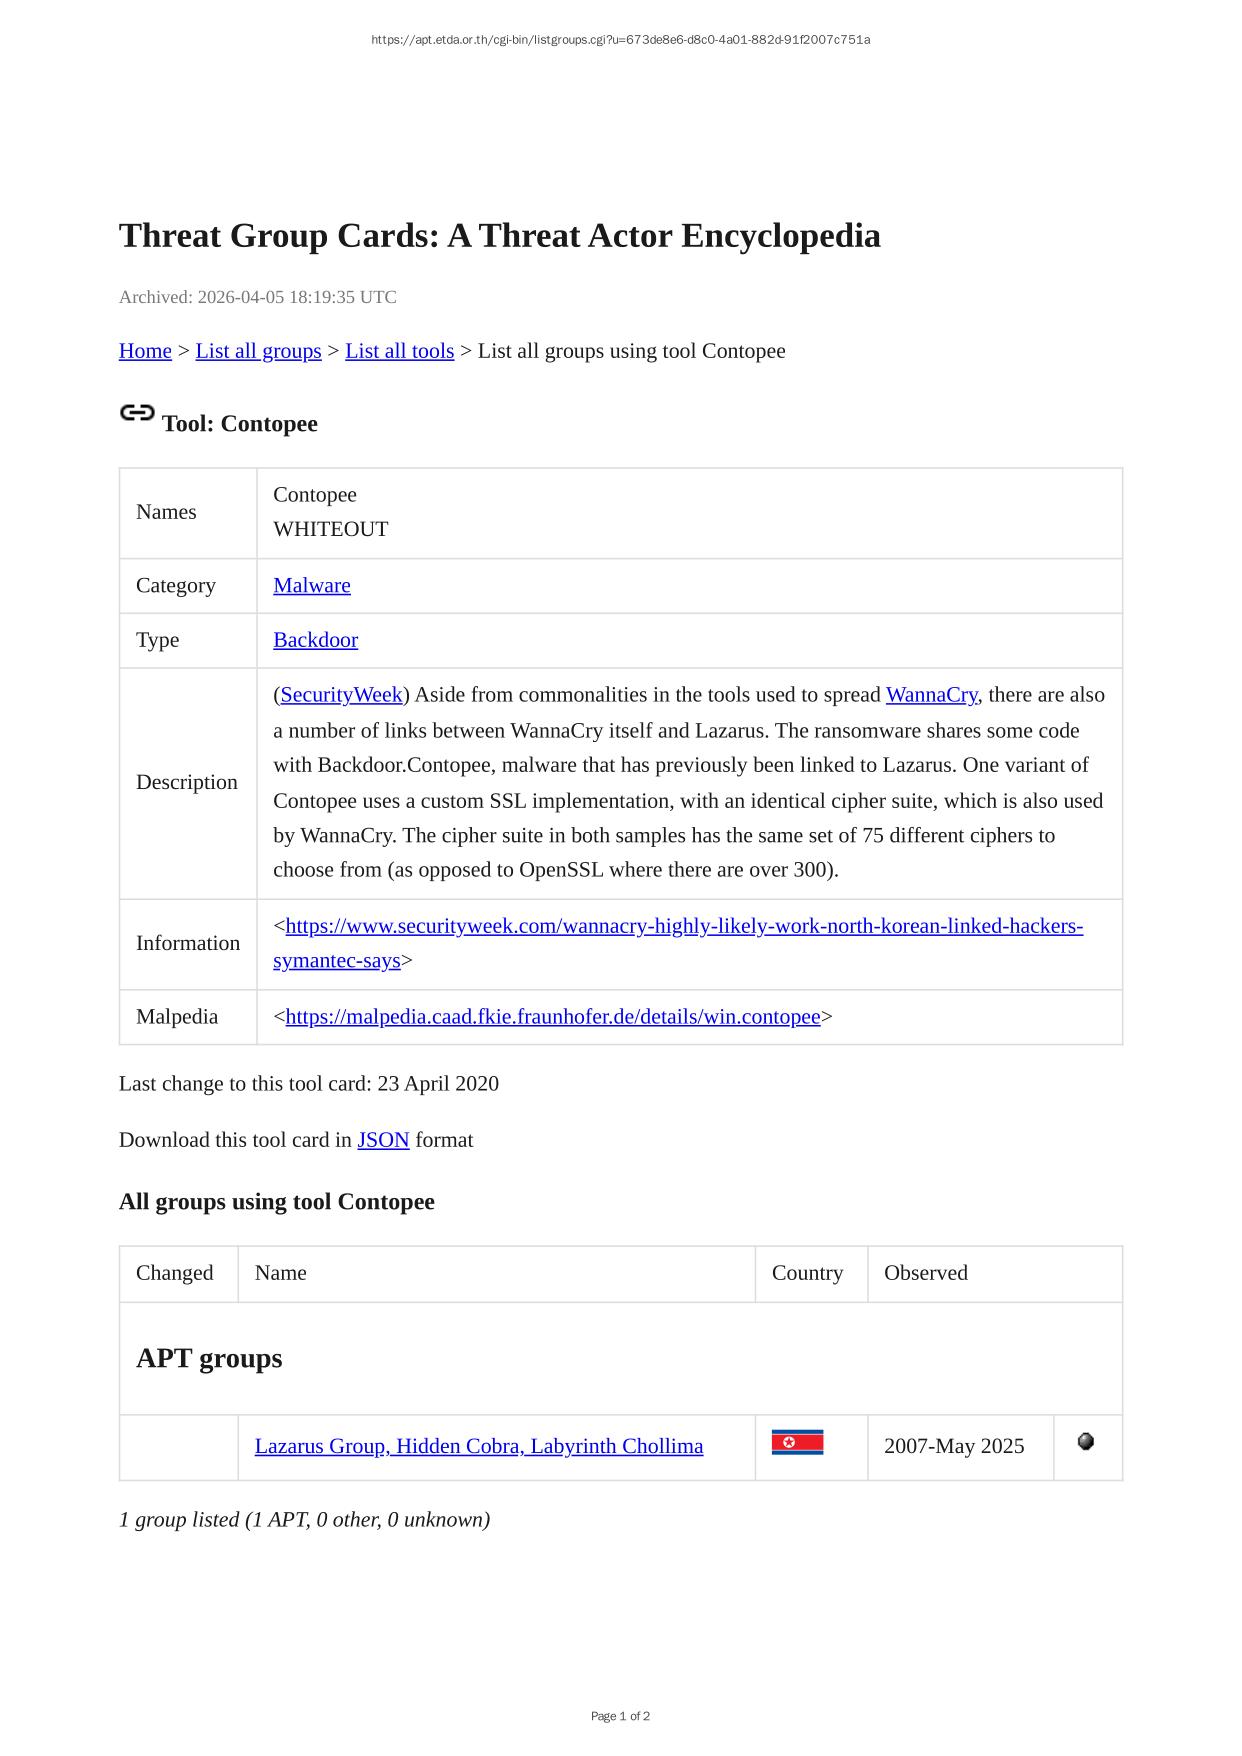Click the page title Threat Group Cards
This screenshot has height=1756, width=1242.
click(499, 236)
